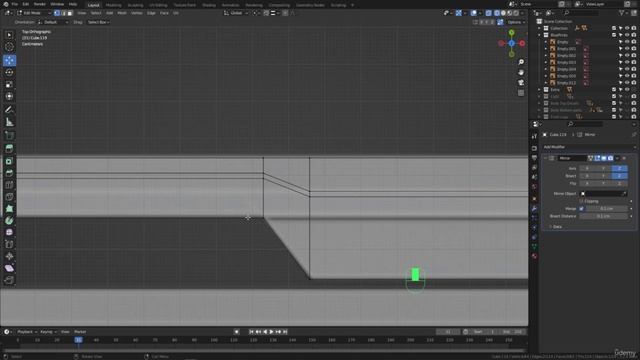Select the Loop Cut tool

coord(9,185)
